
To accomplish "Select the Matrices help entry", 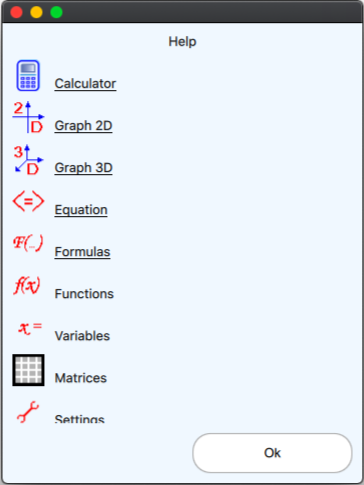I will tap(81, 378).
